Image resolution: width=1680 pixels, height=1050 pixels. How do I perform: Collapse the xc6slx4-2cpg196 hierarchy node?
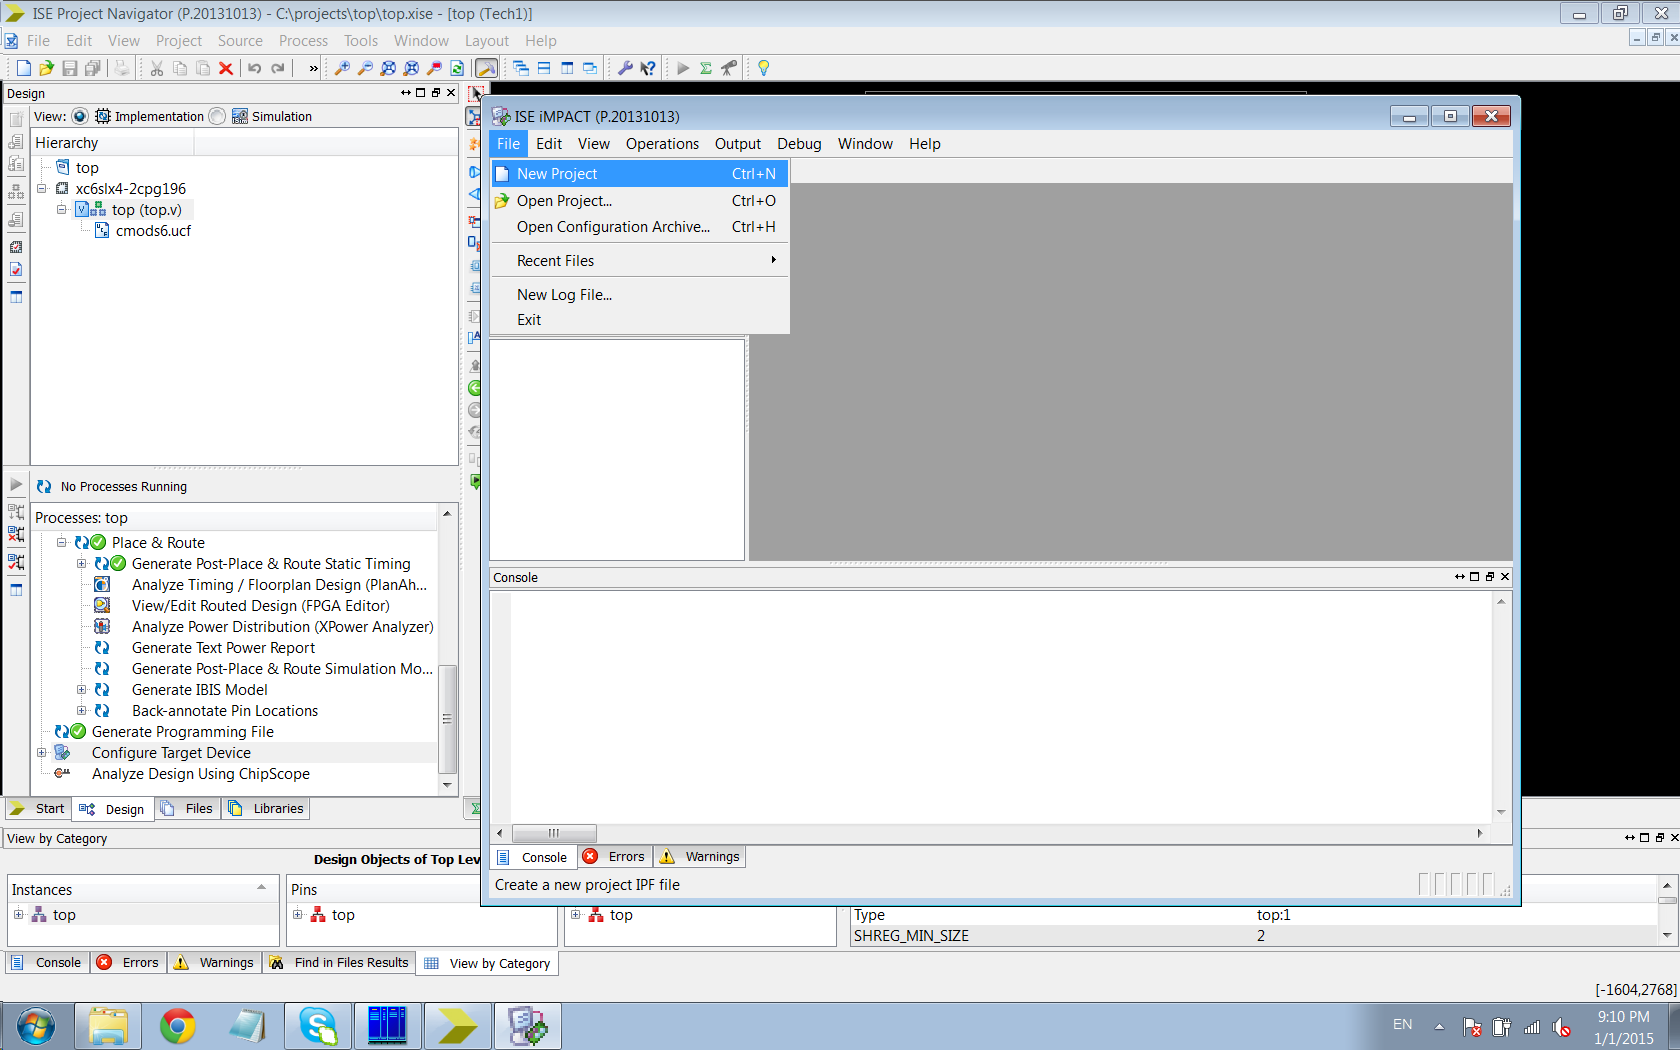click(42, 188)
